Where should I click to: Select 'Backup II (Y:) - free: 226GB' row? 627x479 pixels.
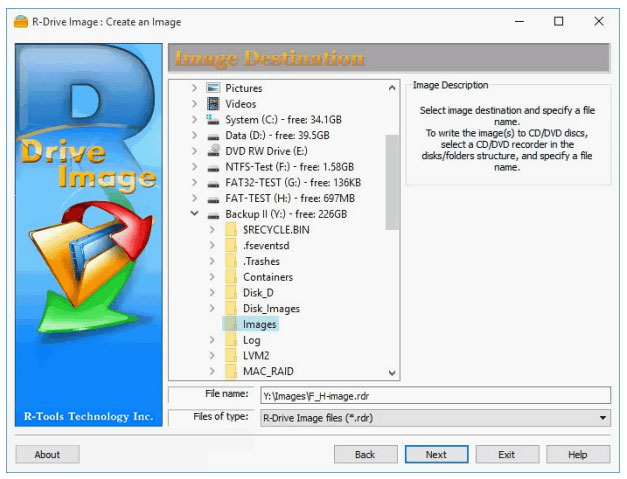(286, 214)
